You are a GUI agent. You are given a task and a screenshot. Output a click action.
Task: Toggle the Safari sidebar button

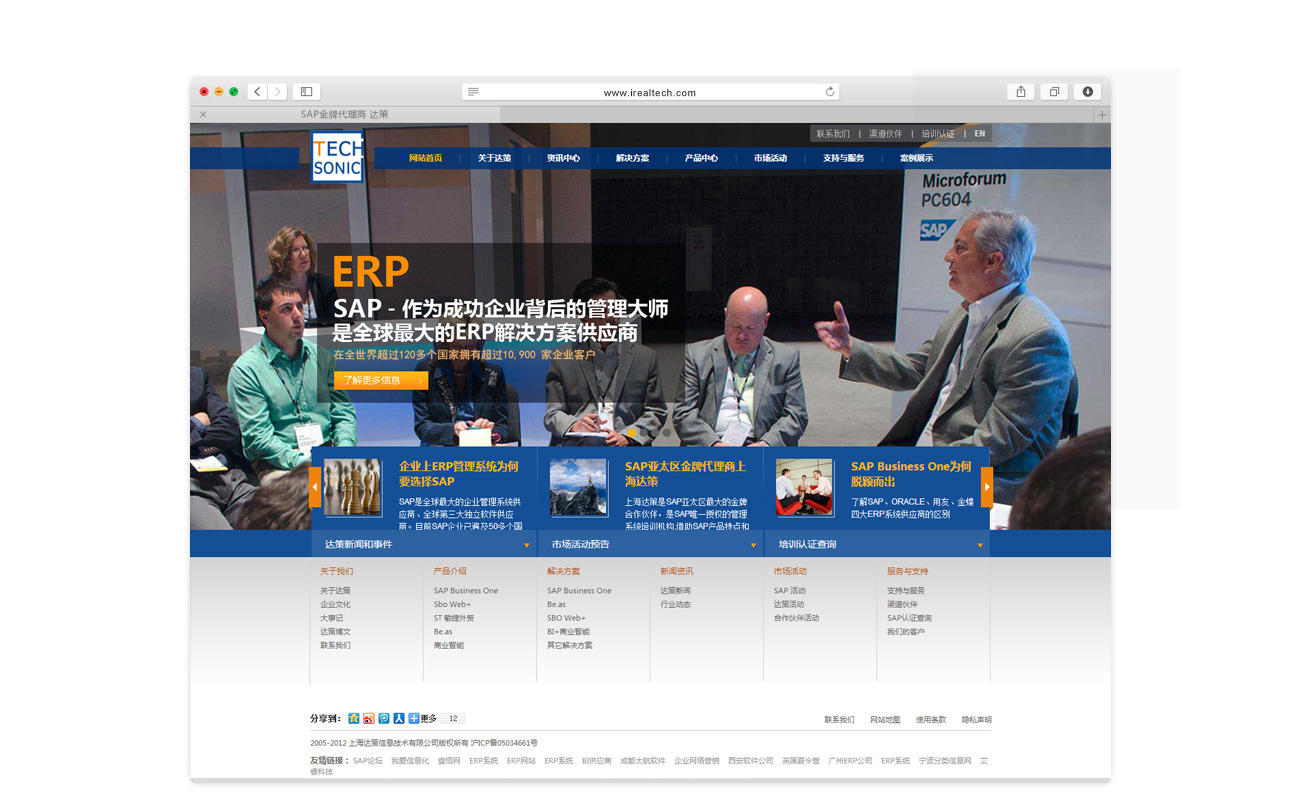(306, 91)
